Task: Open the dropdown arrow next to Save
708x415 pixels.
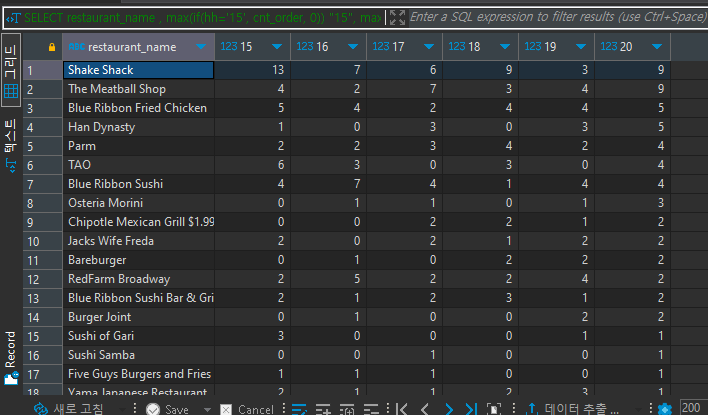Action: point(207,410)
